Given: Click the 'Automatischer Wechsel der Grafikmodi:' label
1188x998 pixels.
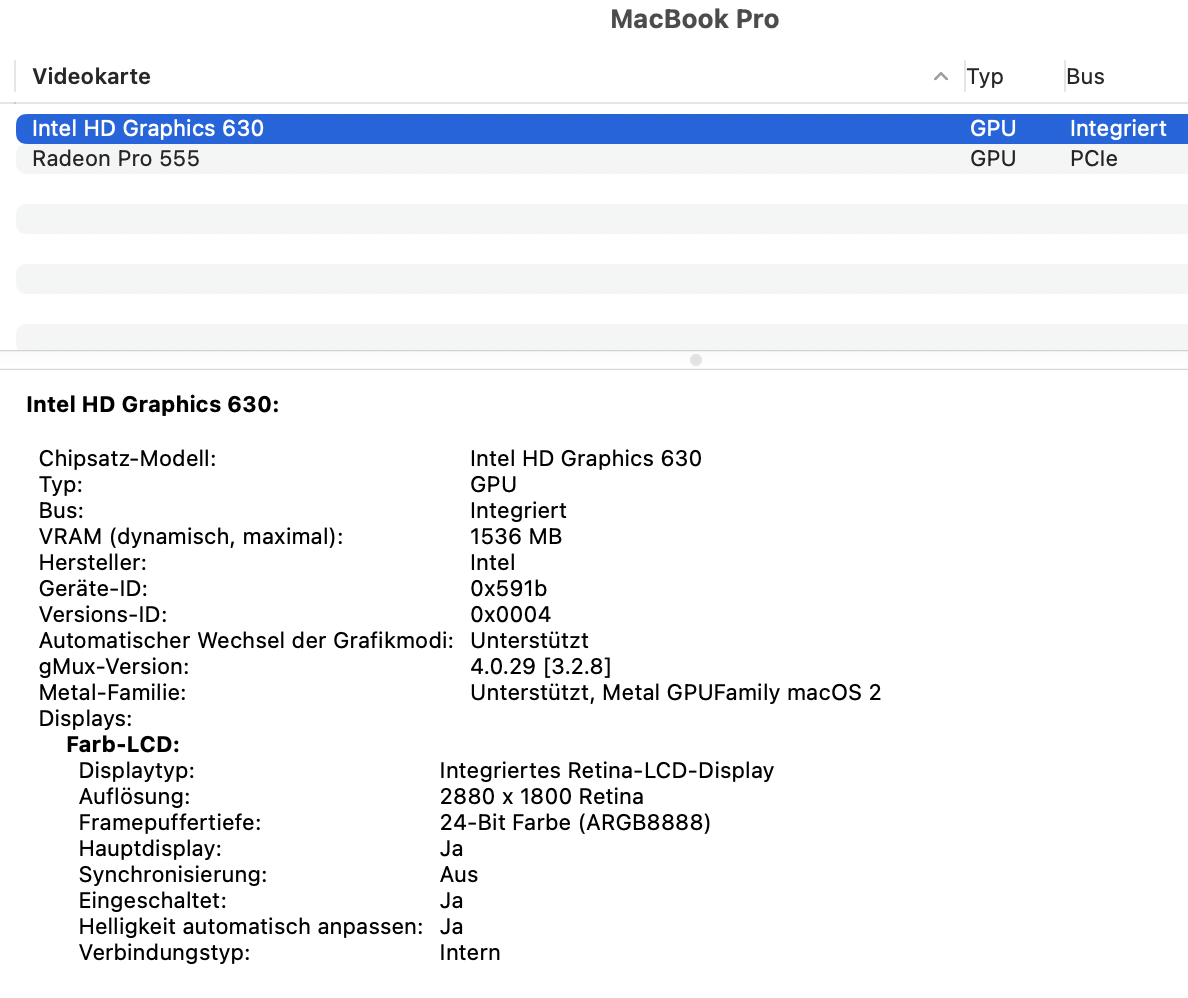Looking at the screenshot, I should coord(246,641).
